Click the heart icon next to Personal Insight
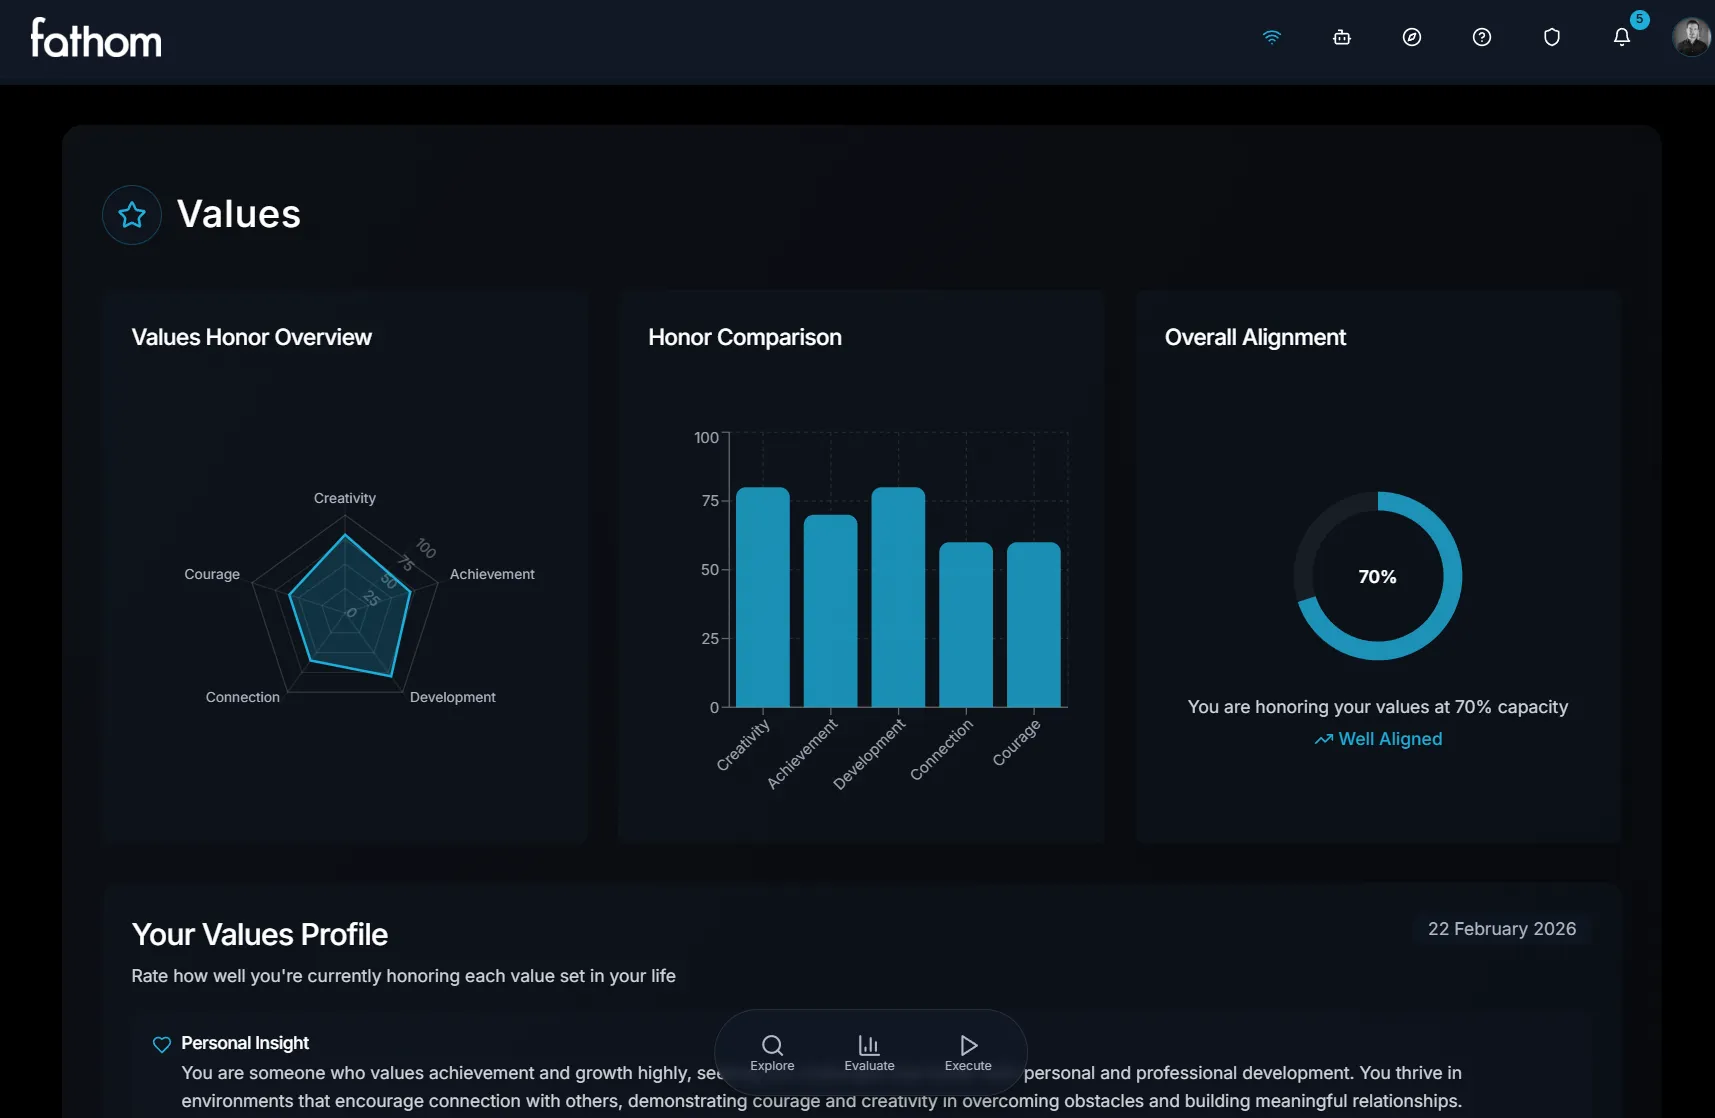 (x=161, y=1044)
